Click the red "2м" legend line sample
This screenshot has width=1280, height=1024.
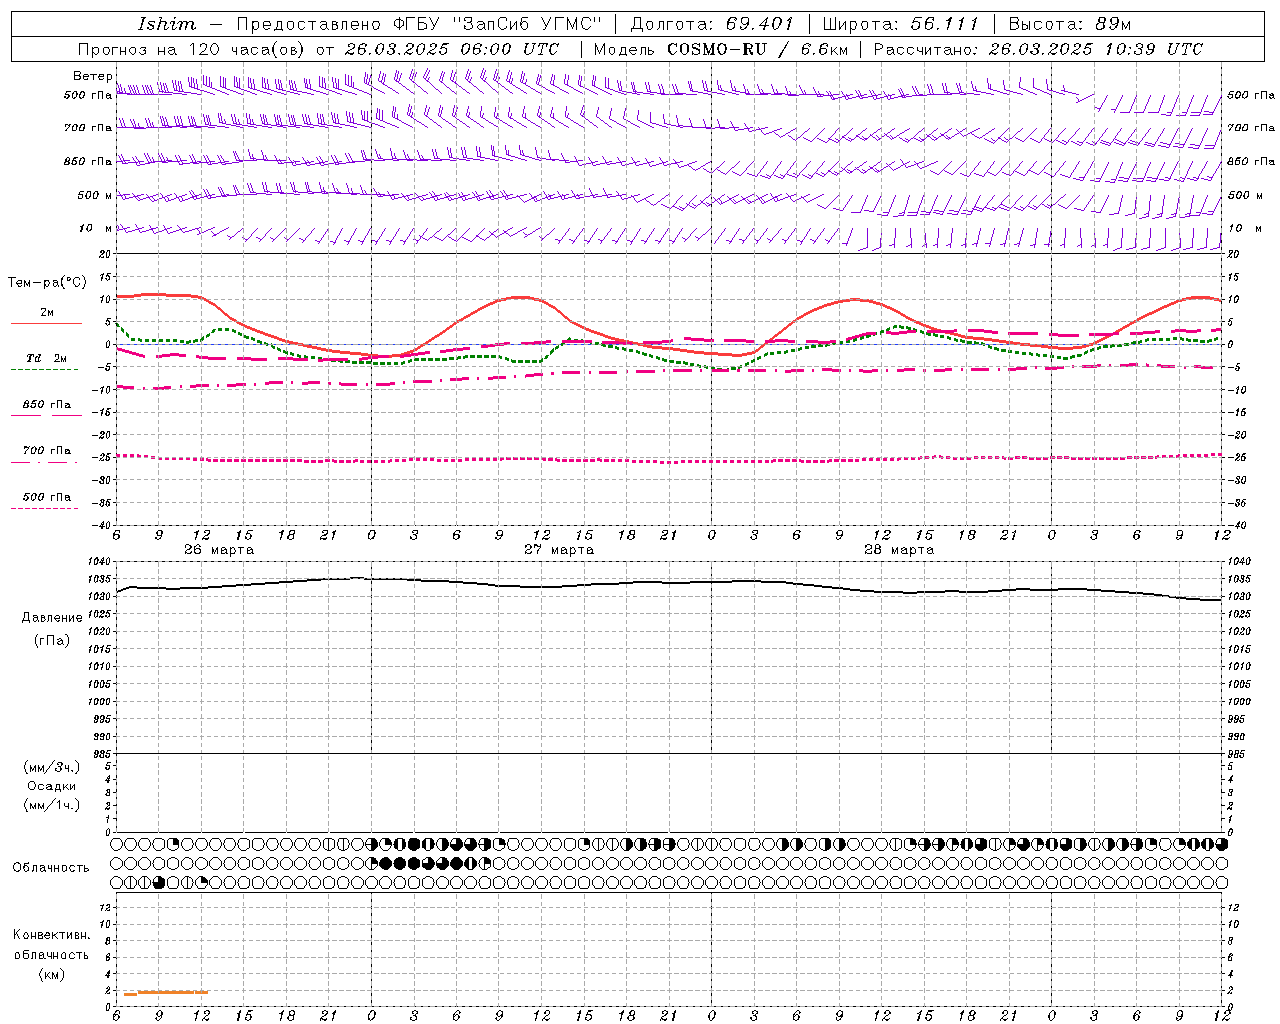click(x=46, y=323)
